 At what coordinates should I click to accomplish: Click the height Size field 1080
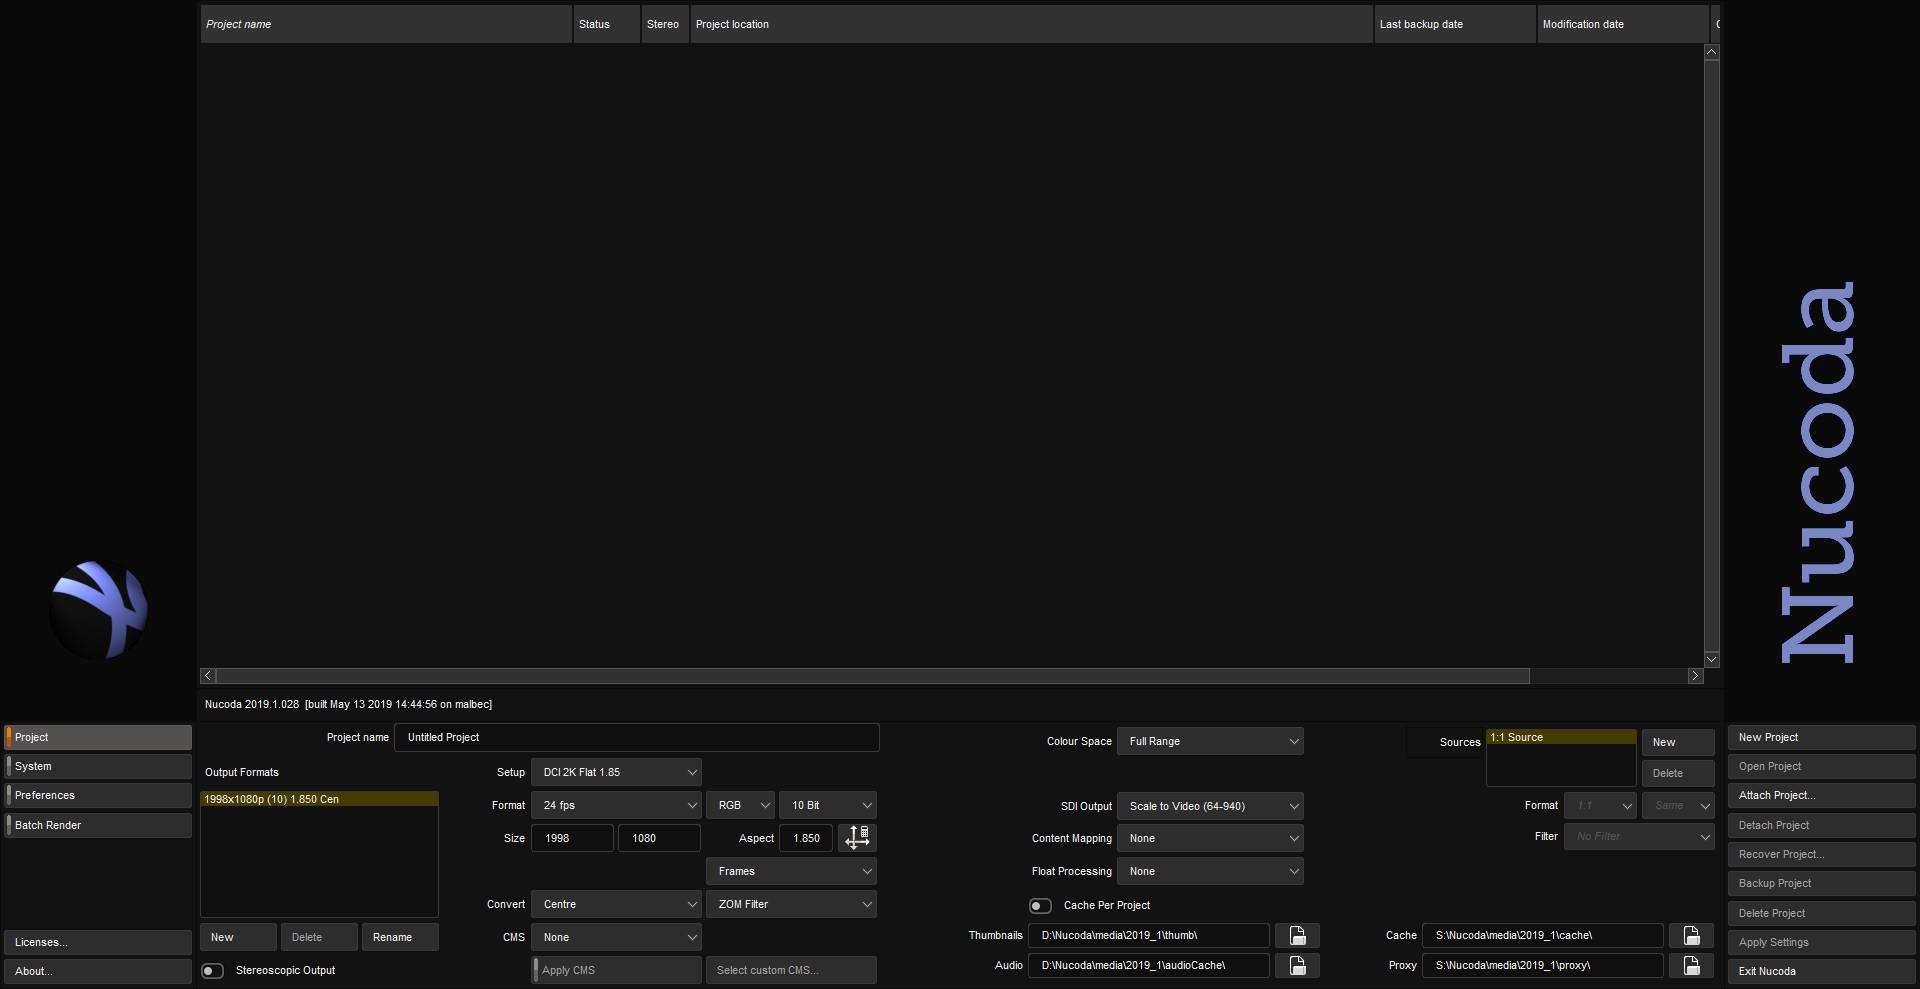tap(659, 838)
